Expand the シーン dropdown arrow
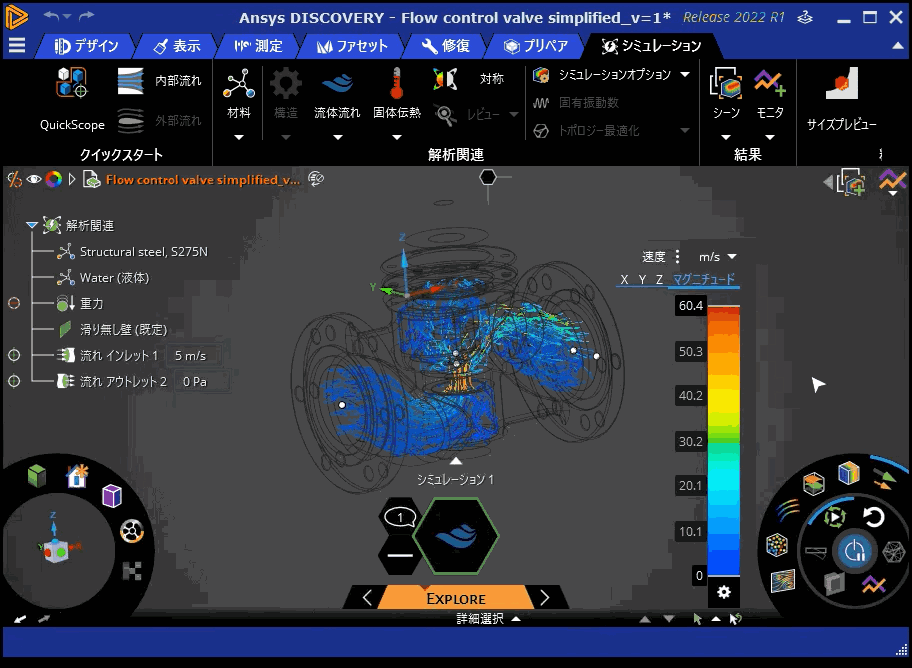The image size is (912, 668). pos(726,137)
